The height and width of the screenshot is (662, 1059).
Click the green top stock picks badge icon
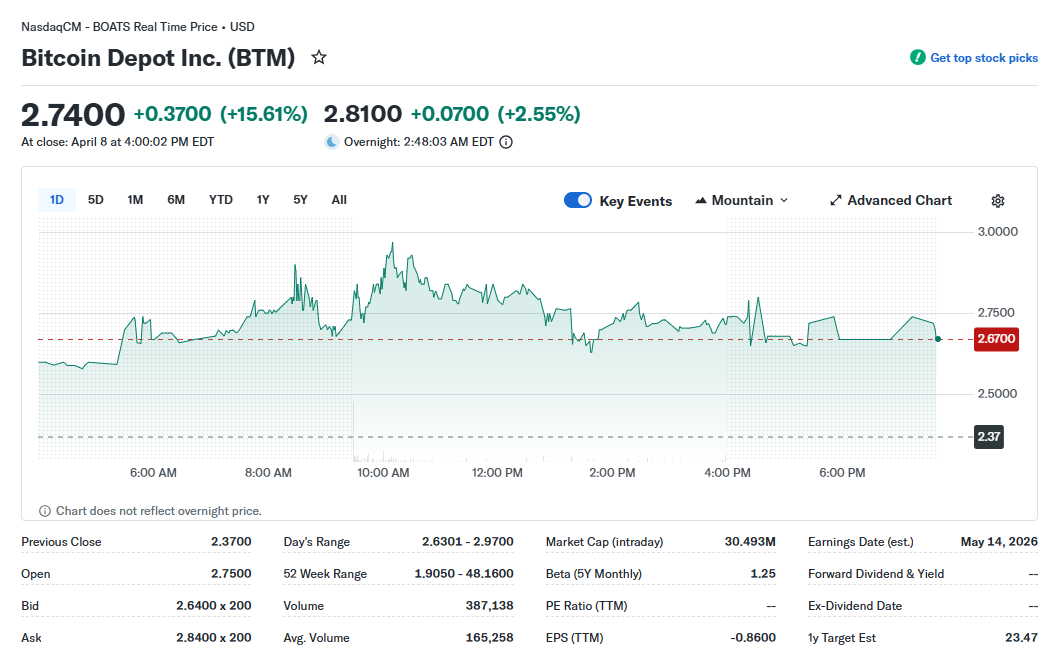pyautogui.click(x=917, y=58)
